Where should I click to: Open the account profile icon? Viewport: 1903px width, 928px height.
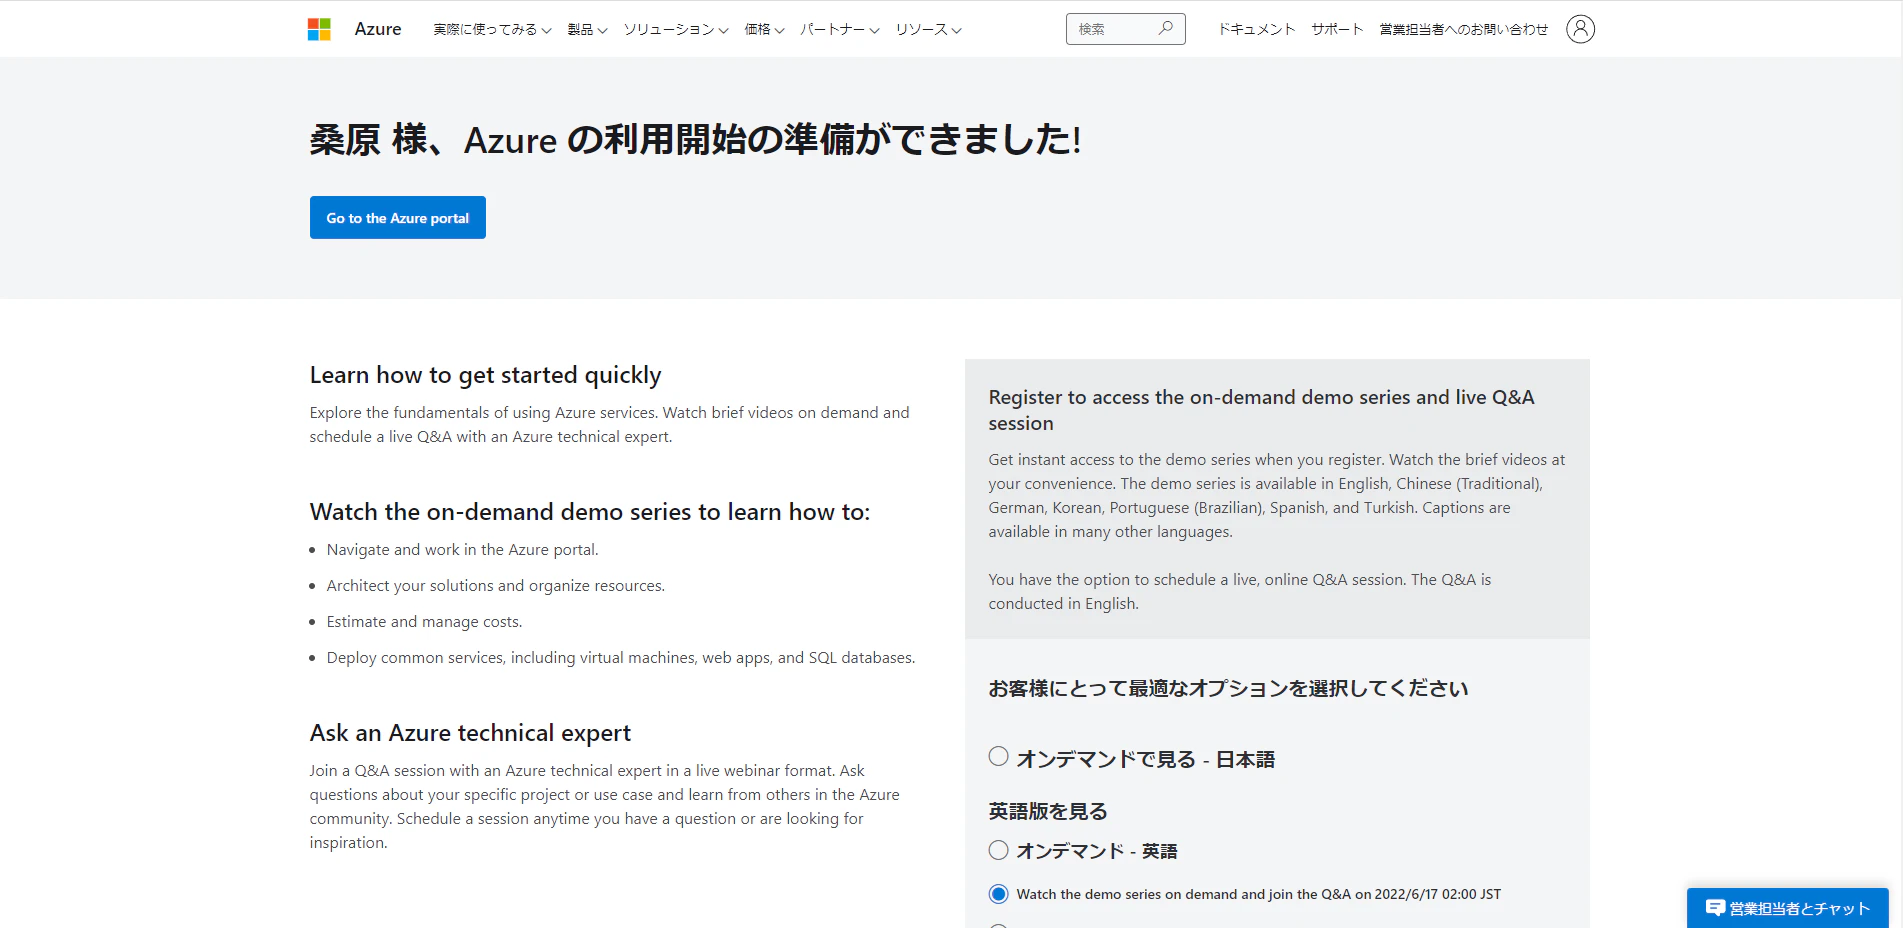(x=1580, y=29)
